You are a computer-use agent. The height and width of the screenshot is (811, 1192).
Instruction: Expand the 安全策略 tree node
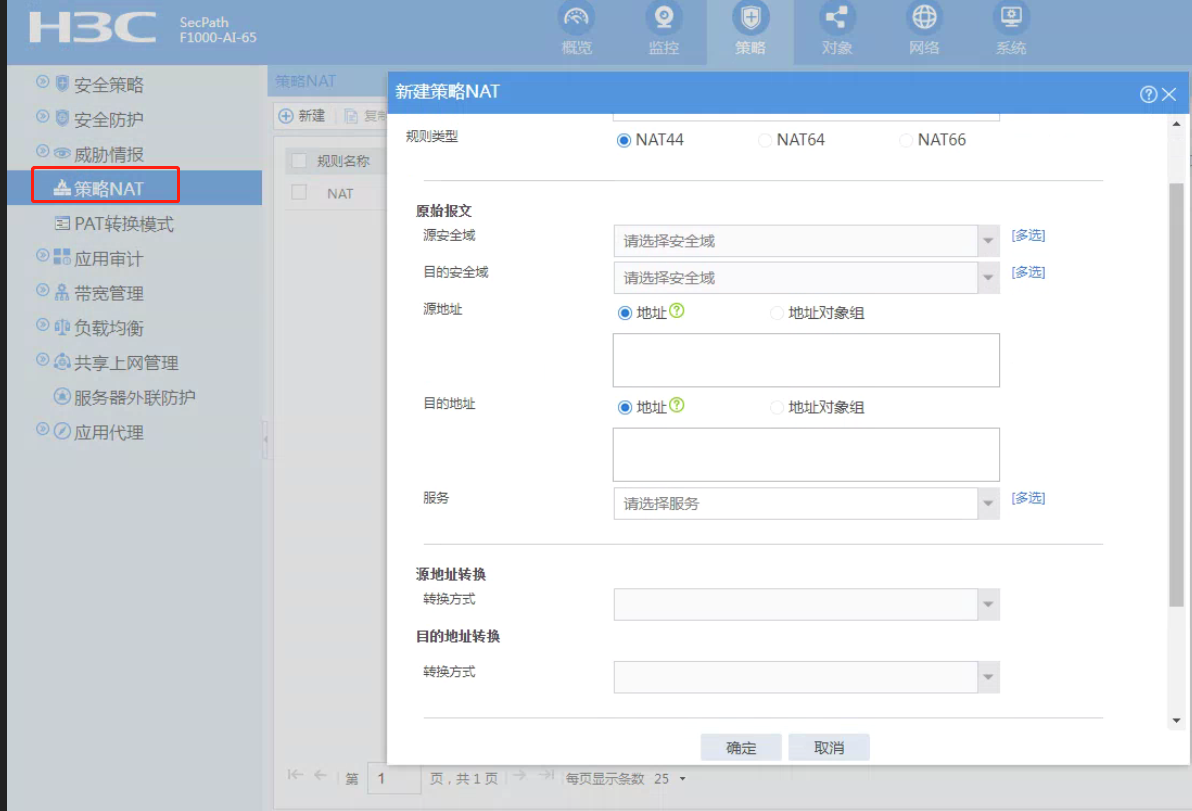[42, 82]
